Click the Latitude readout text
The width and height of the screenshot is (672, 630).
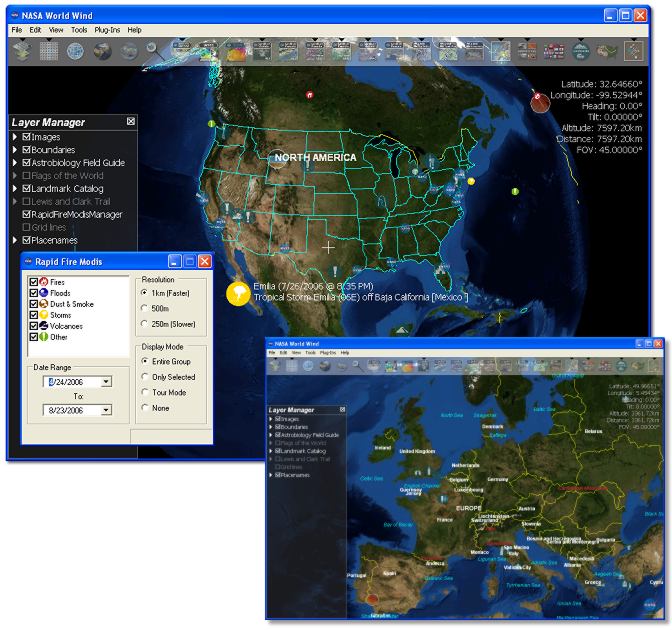[x=602, y=84]
